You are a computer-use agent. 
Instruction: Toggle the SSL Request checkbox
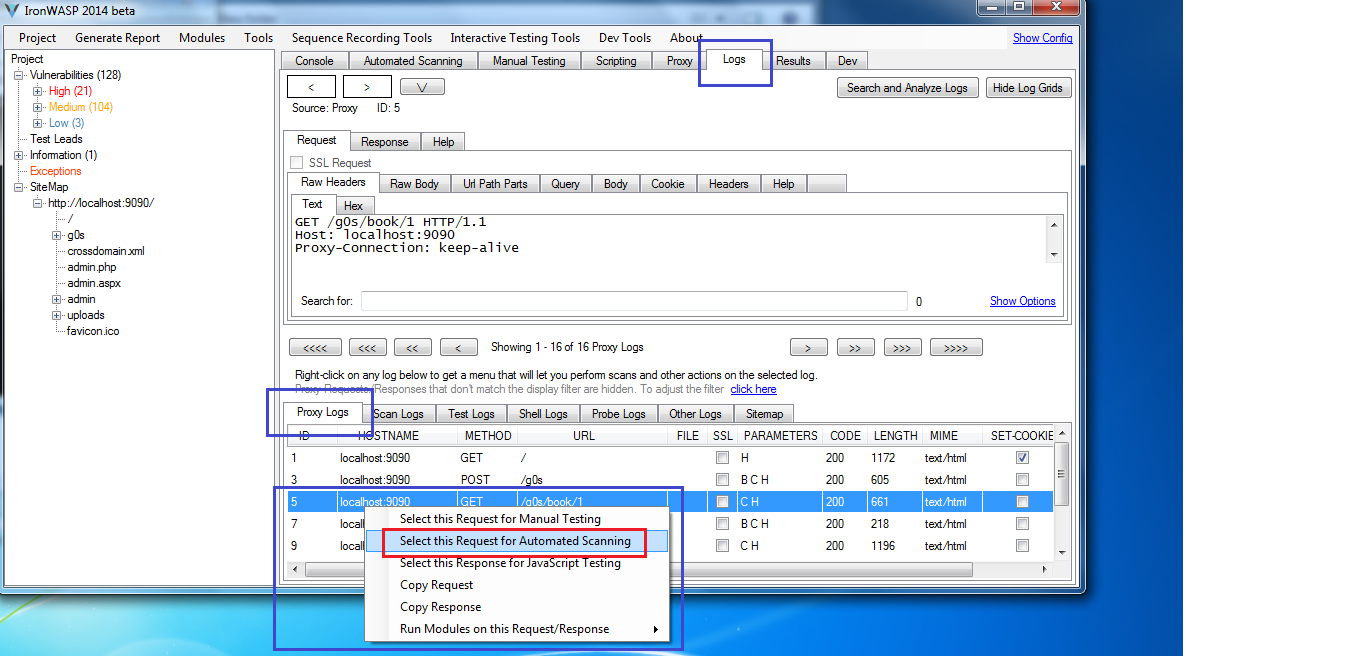(296, 162)
